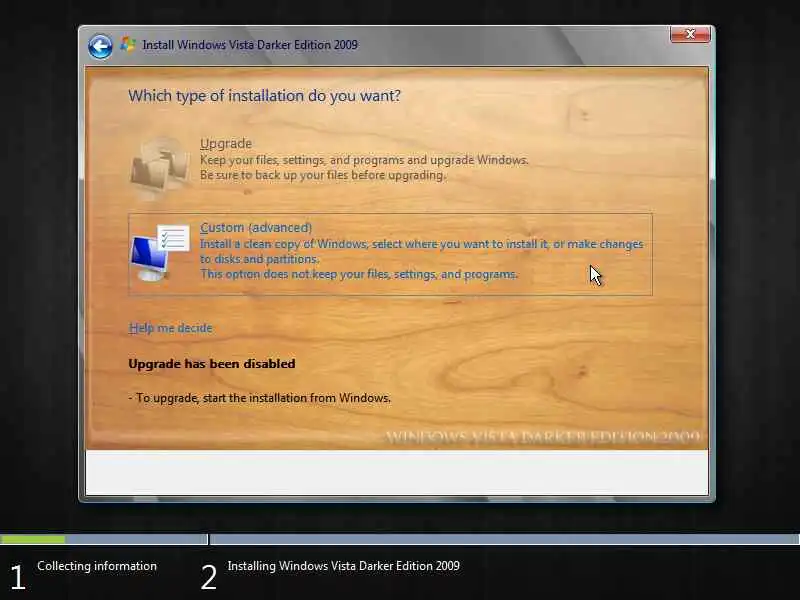800x600 pixels.
Task: Click 'To upgrade, start the installation from Windows' text
Action: click(260, 398)
